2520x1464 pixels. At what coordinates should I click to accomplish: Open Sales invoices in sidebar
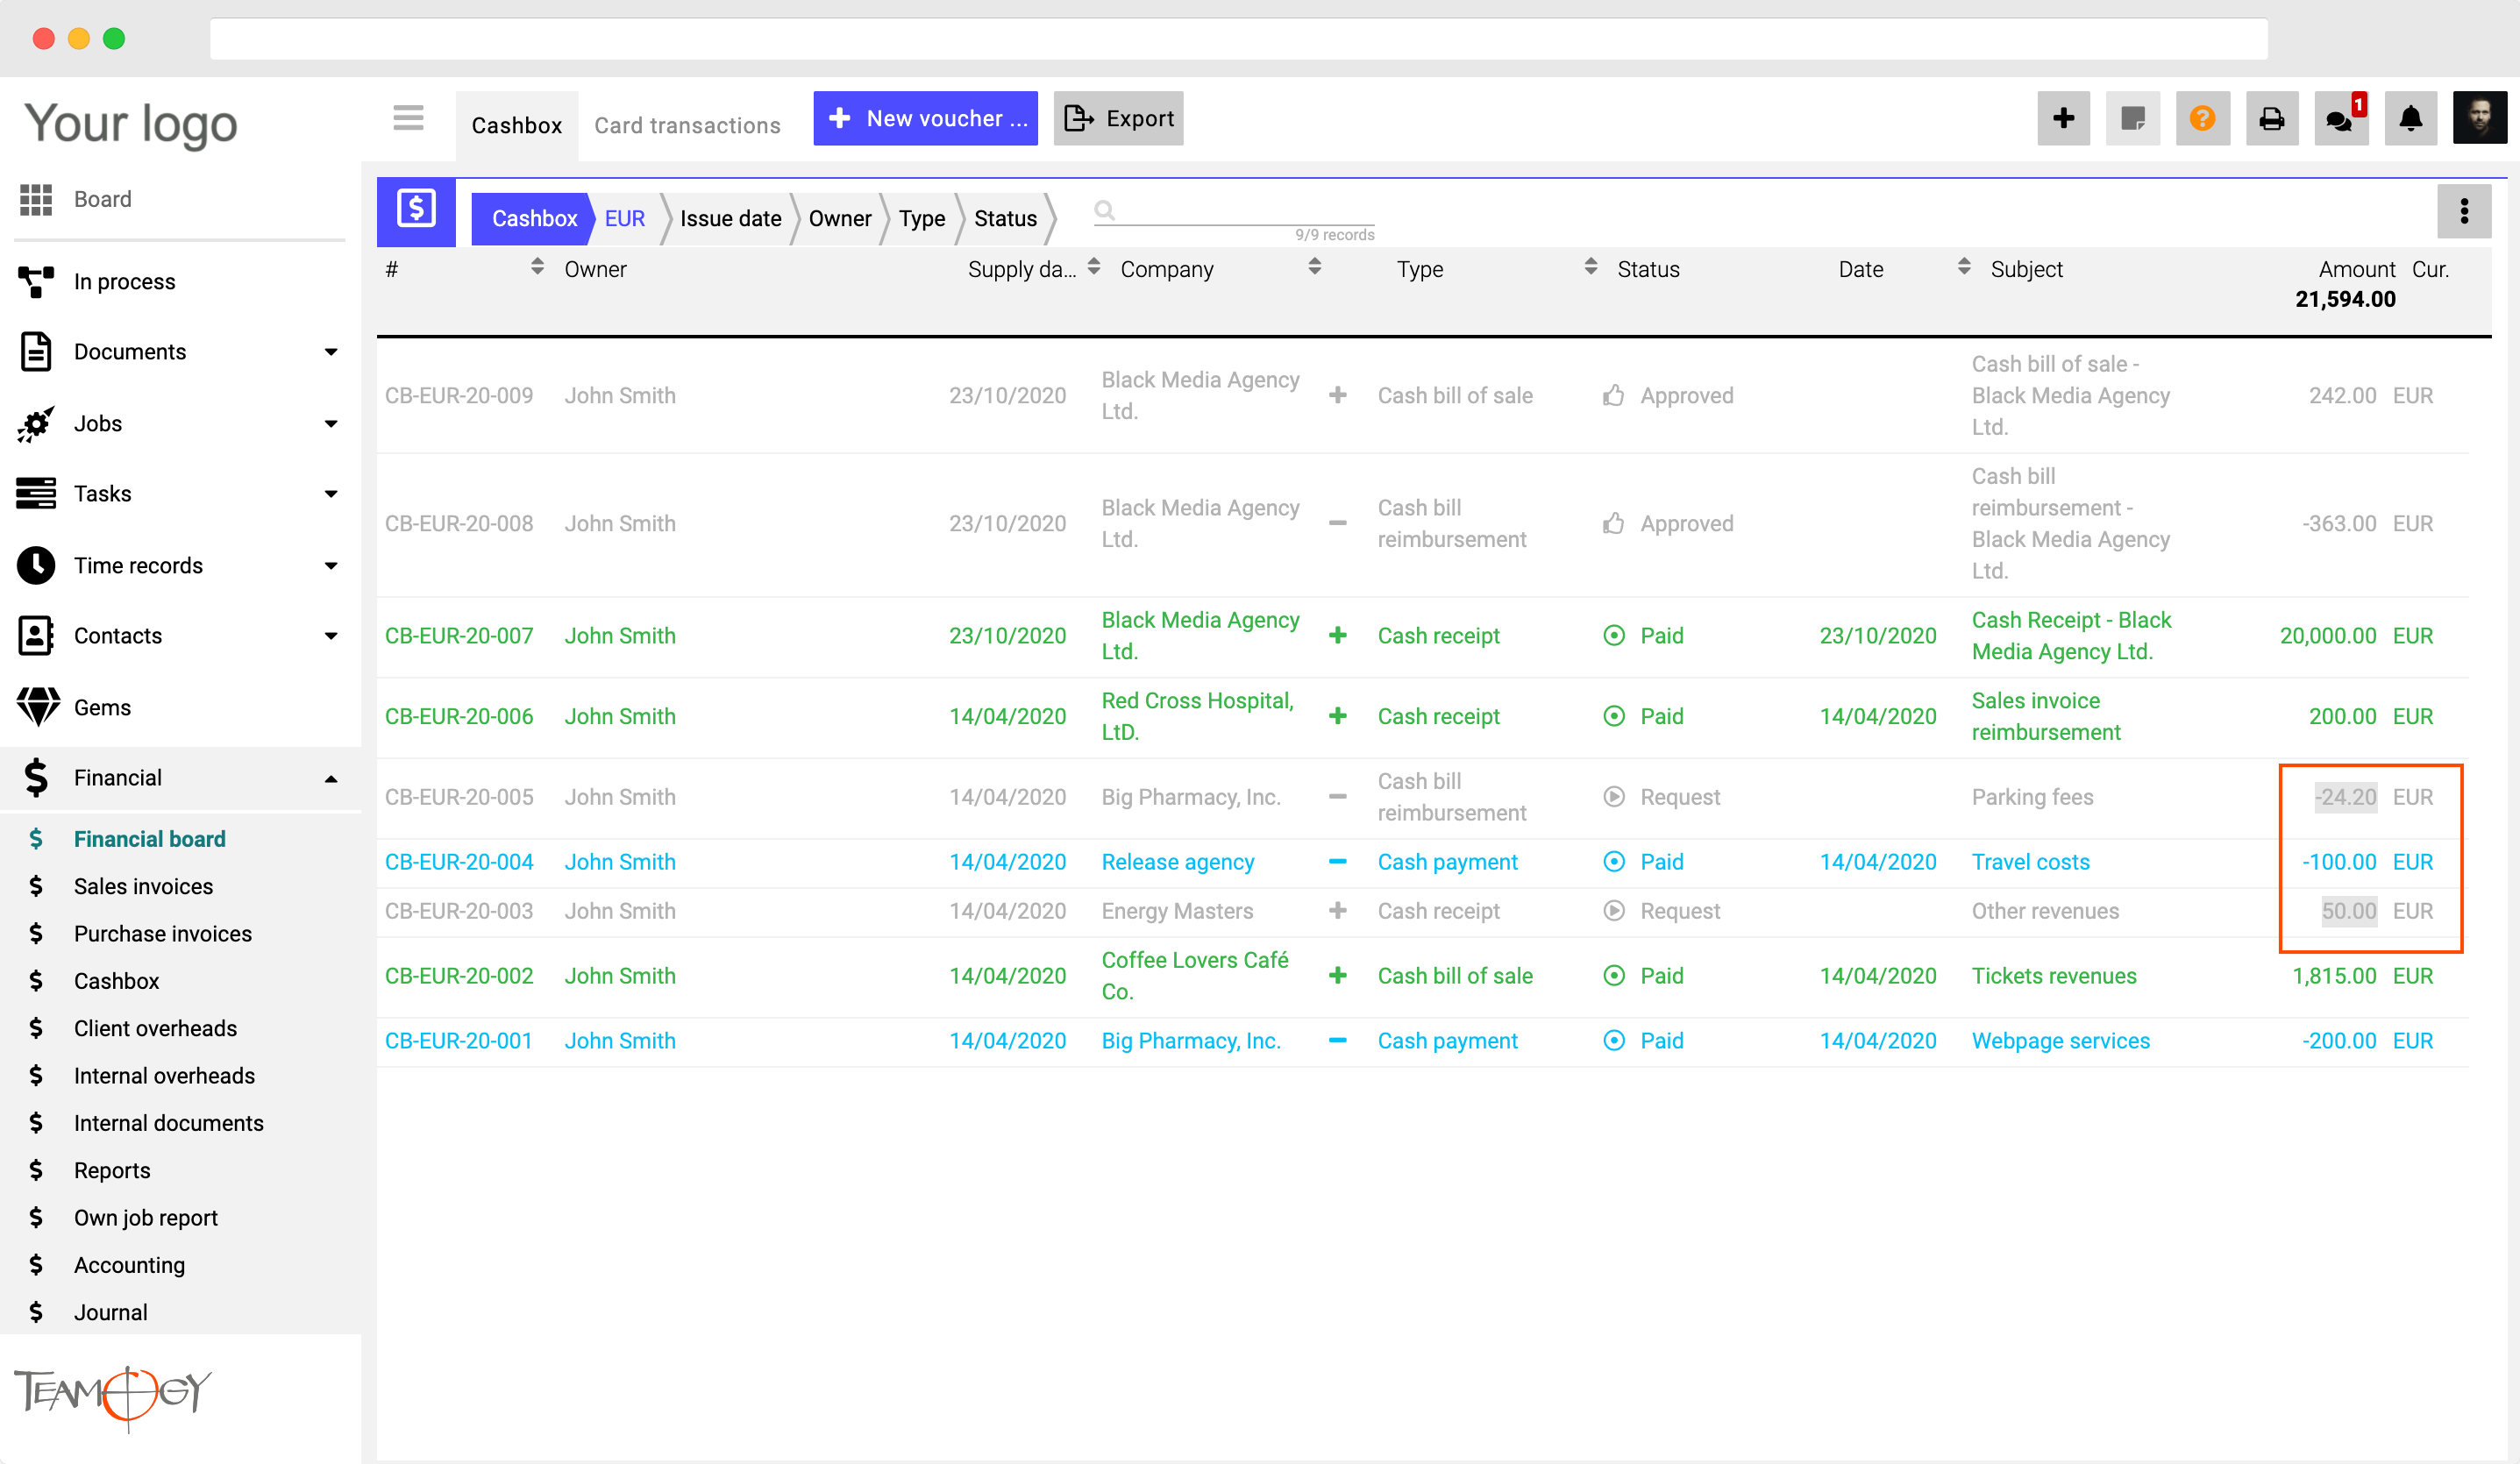(143, 887)
